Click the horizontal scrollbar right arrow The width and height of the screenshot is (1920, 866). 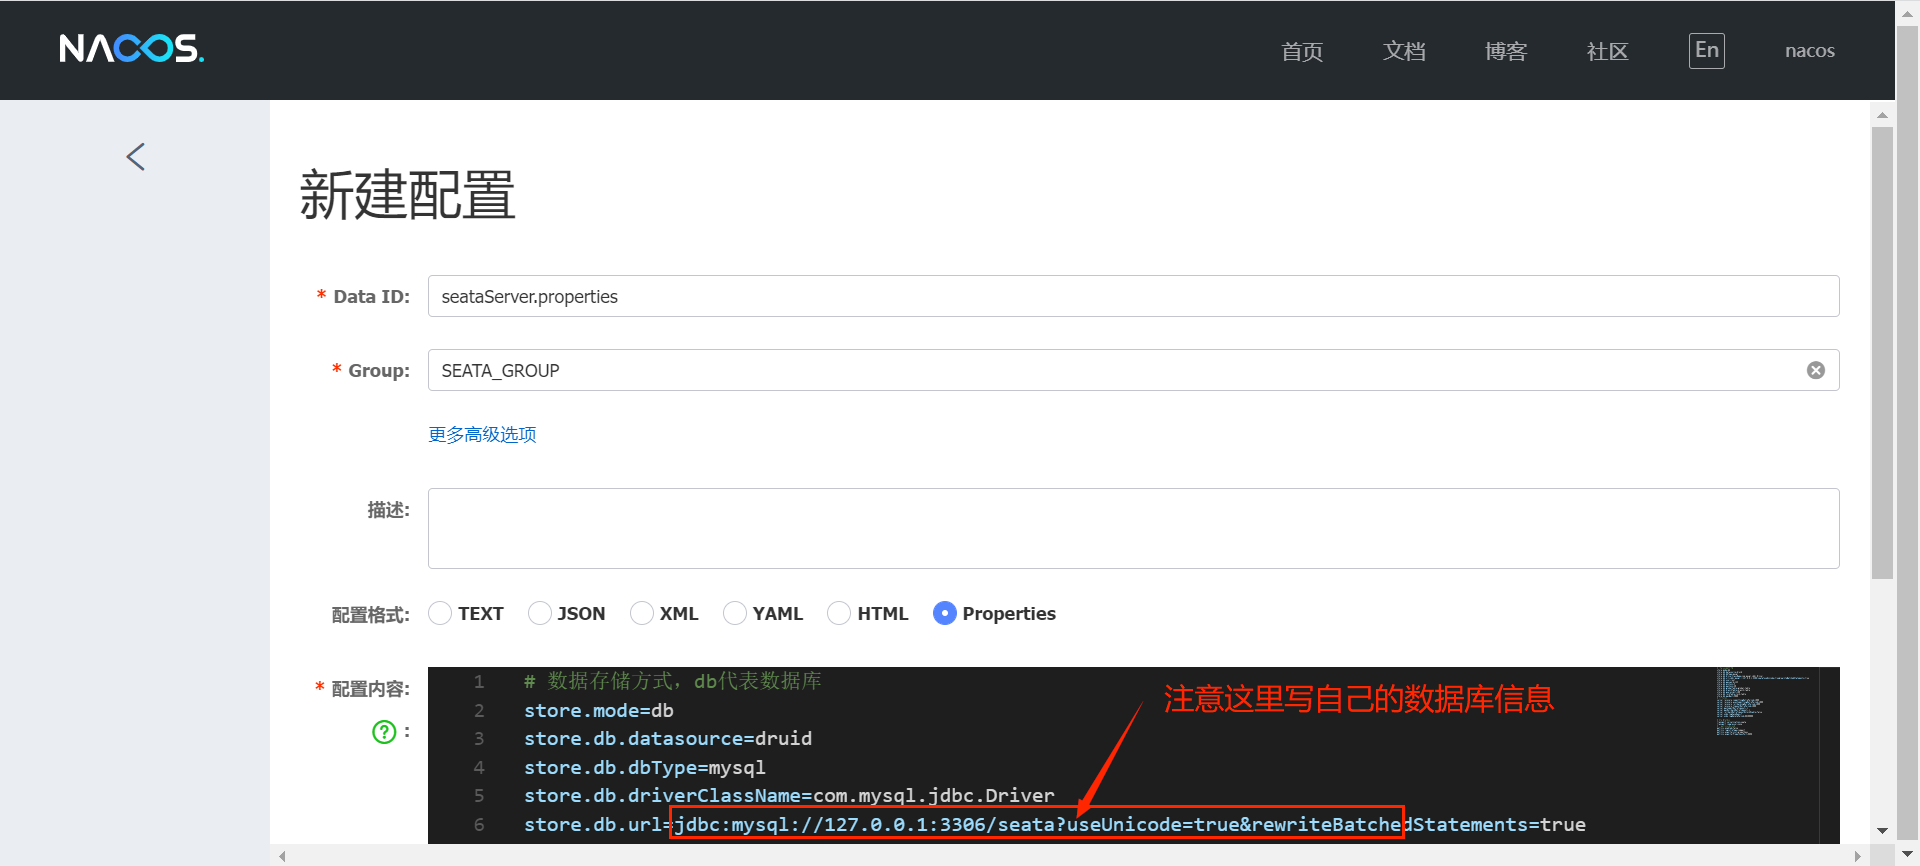coord(1858,856)
